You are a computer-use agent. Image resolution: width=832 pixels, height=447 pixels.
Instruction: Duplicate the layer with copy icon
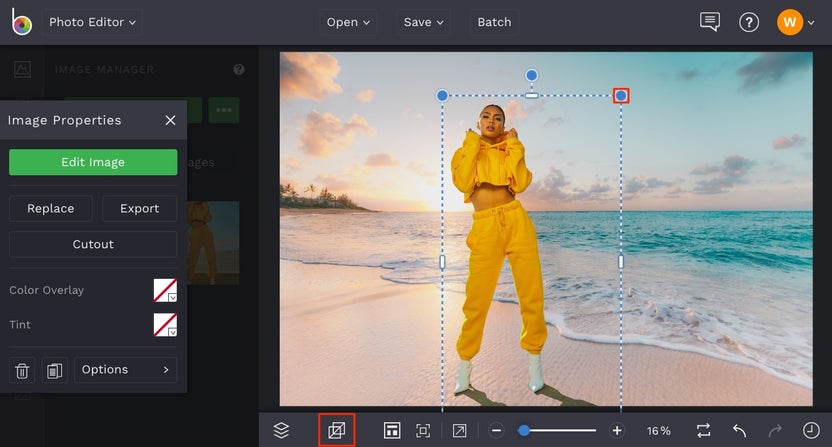click(54, 370)
